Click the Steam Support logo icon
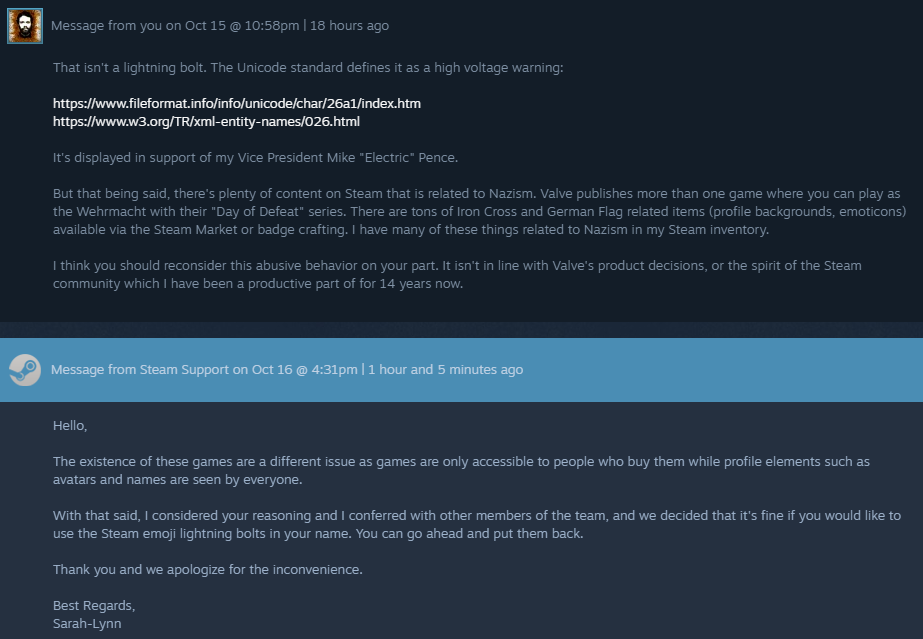923x639 pixels. pyautogui.click(x=25, y=370)
